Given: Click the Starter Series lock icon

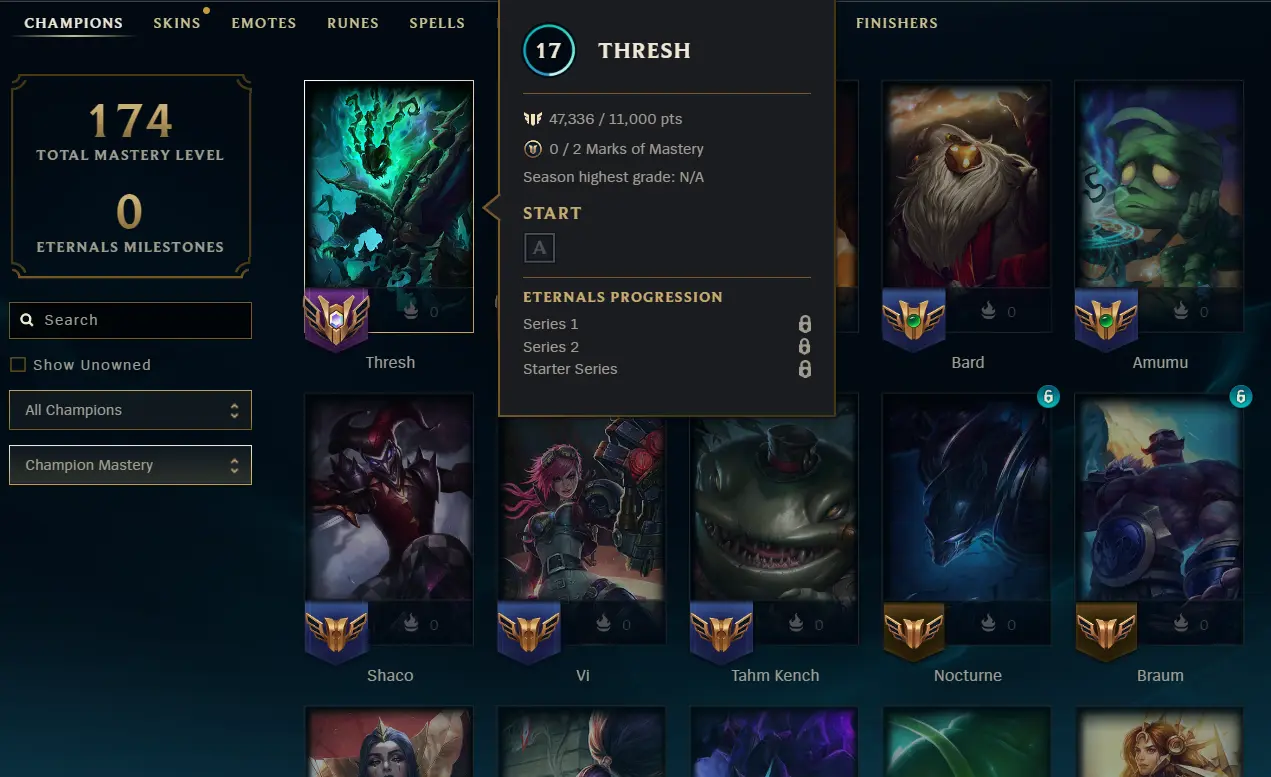Looking at the screenshot, I should click(x=804, y=369).
